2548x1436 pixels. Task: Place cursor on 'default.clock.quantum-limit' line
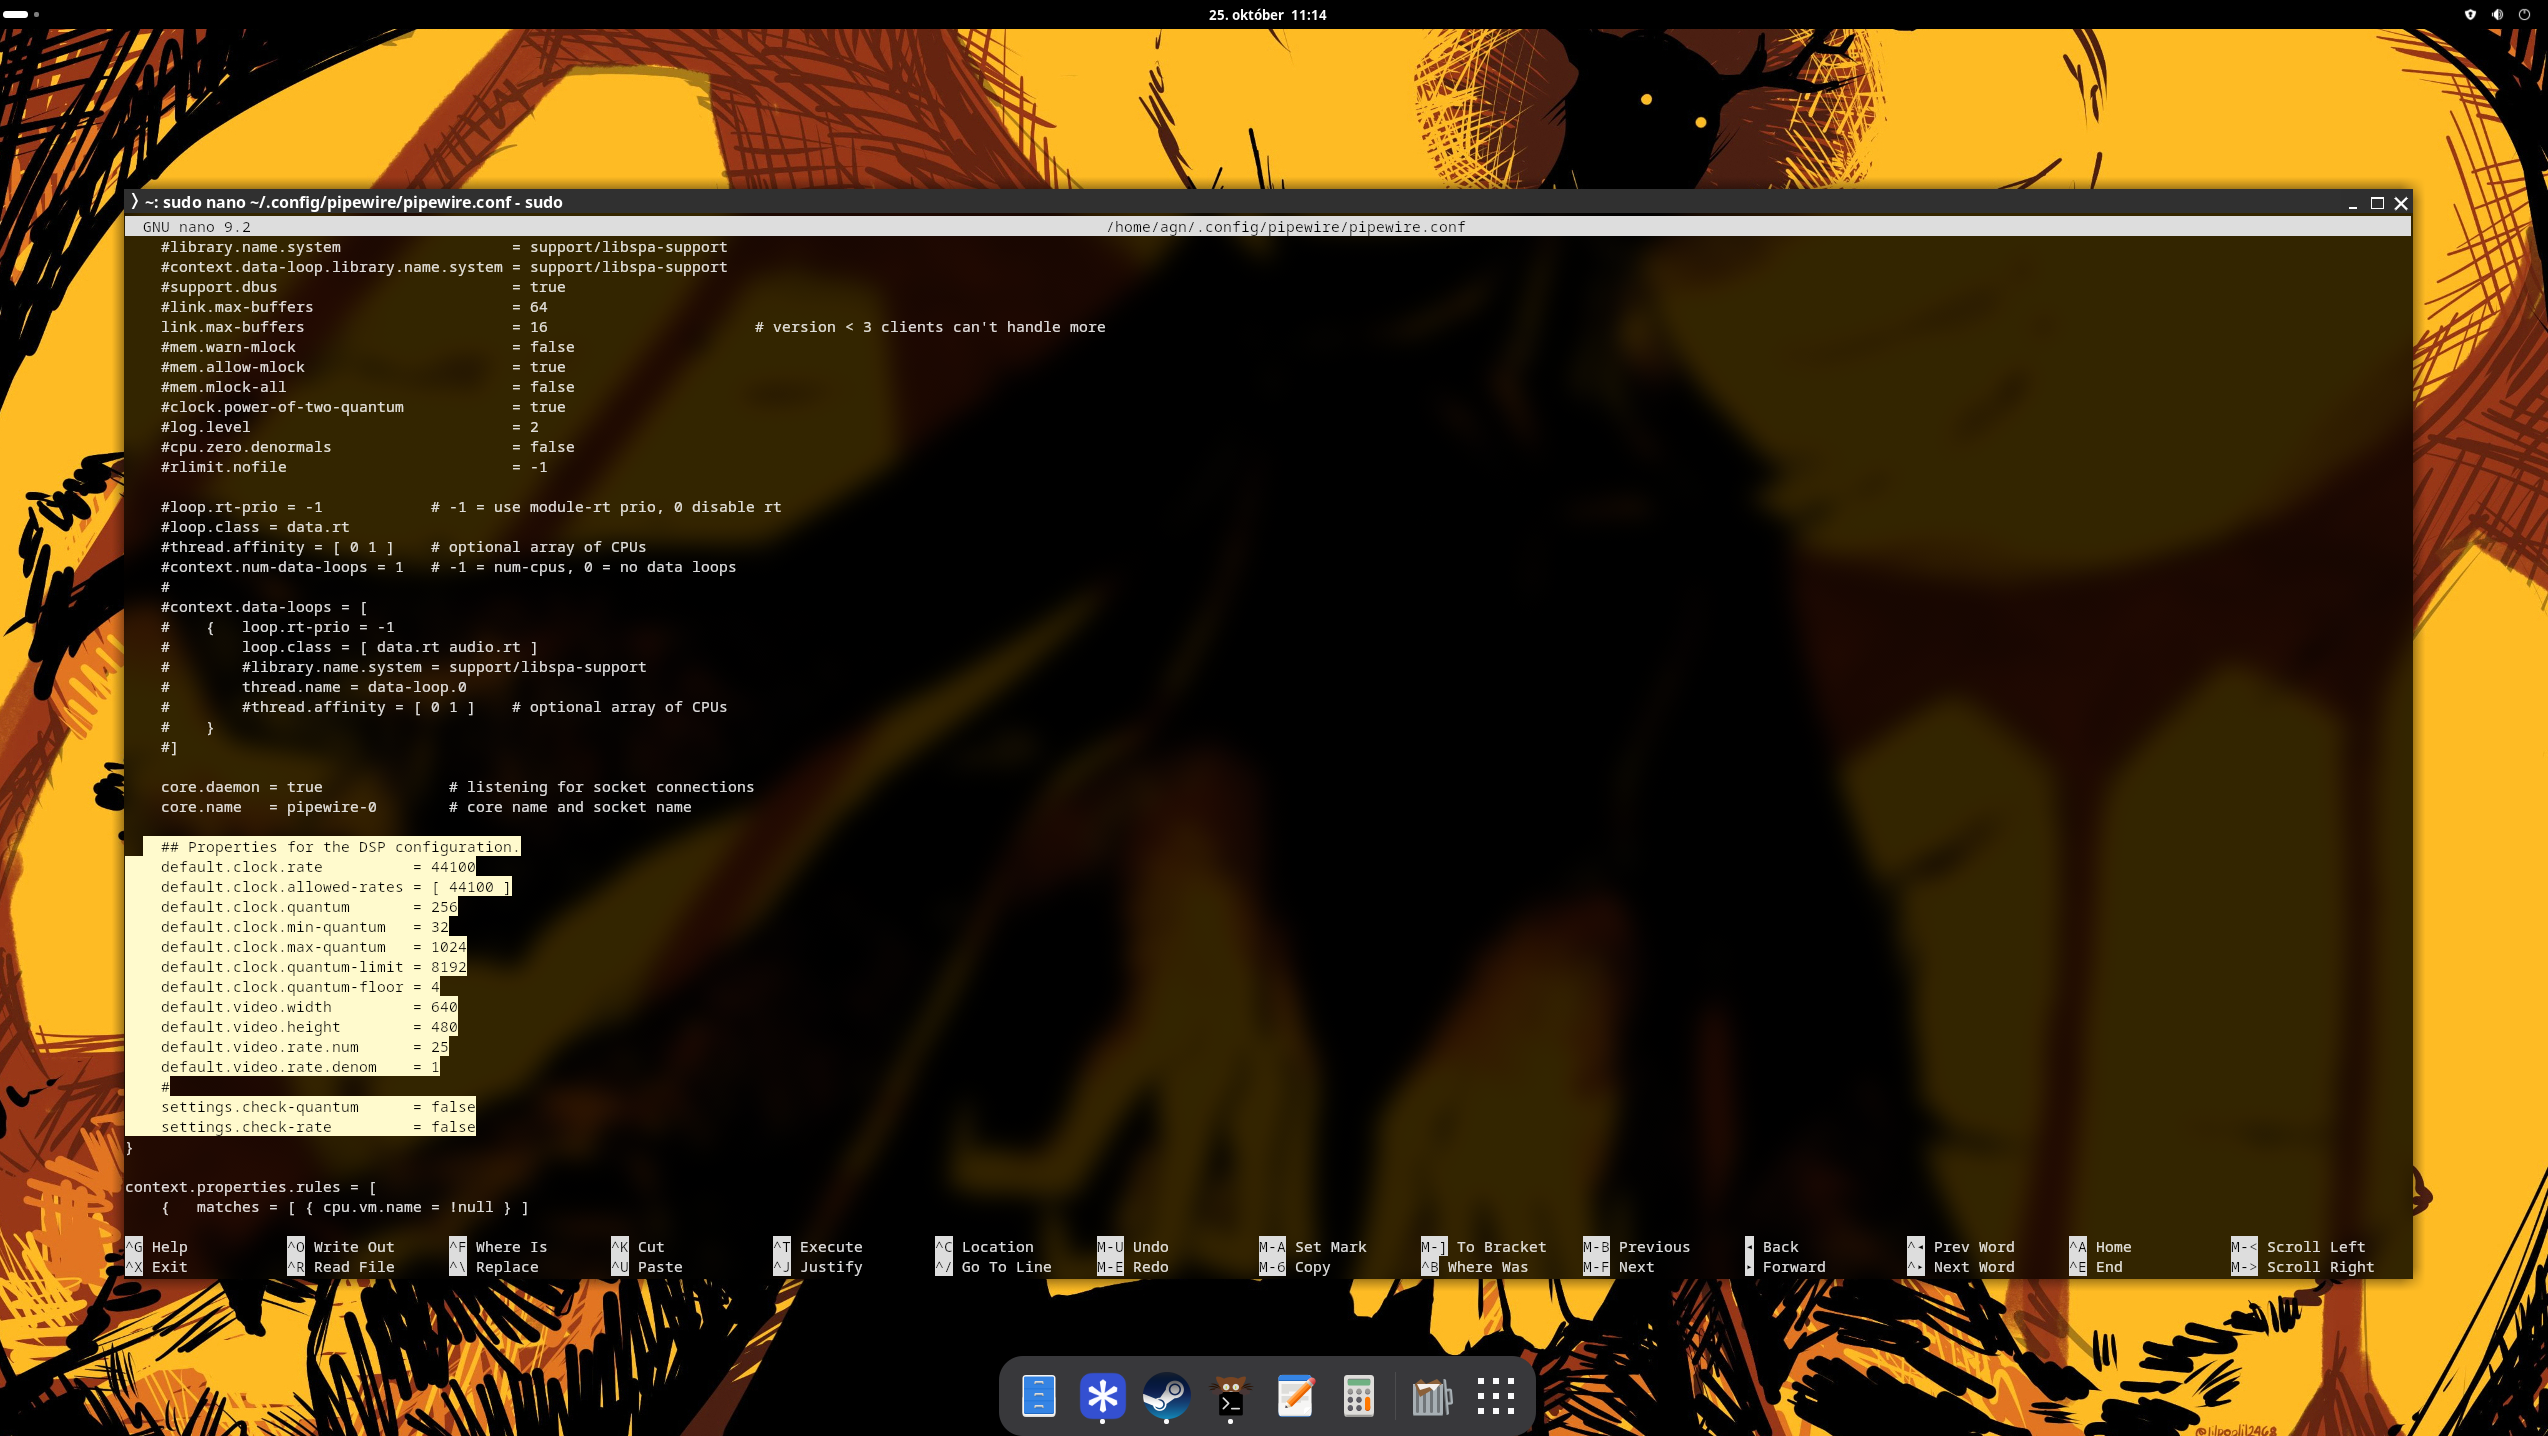click(313, 967)
